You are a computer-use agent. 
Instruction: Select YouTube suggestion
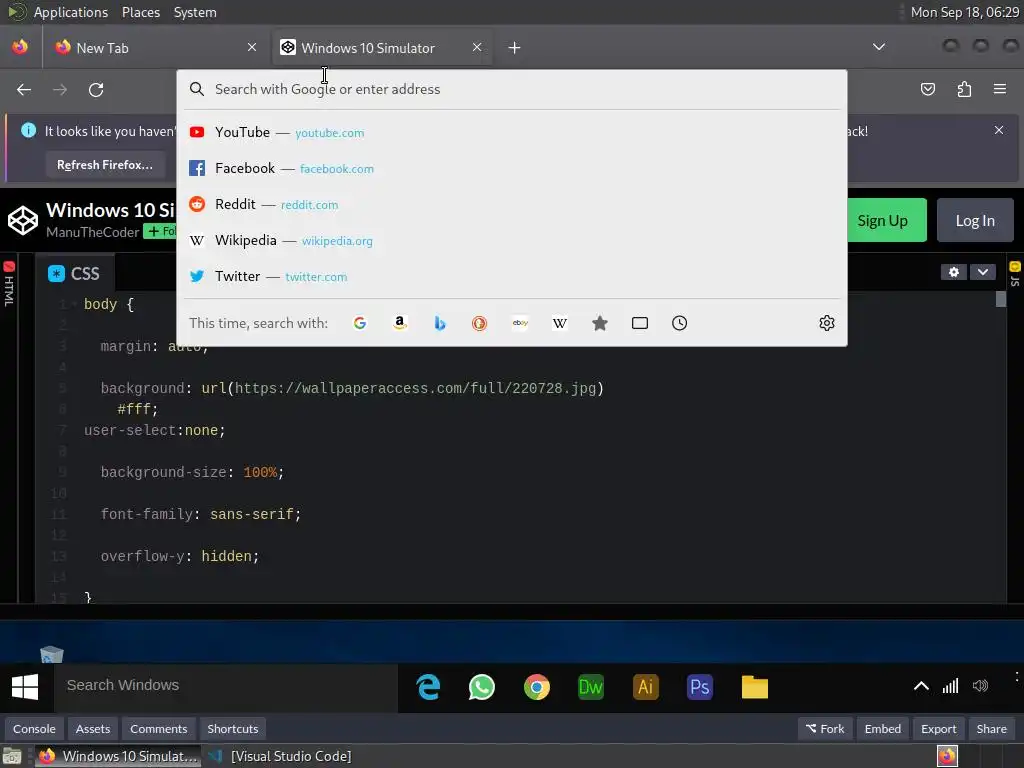click(512, 133)
